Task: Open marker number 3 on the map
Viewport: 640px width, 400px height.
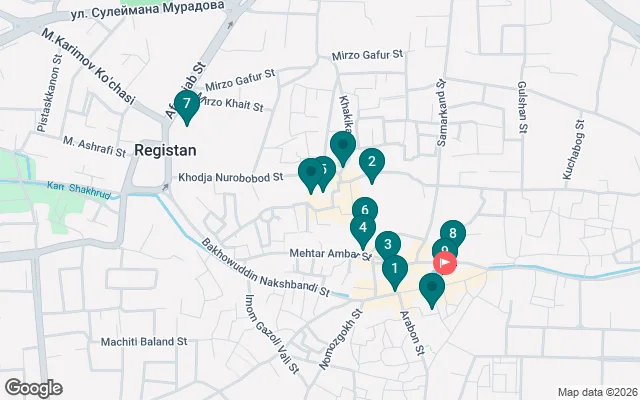Action: tap(387, 244)
